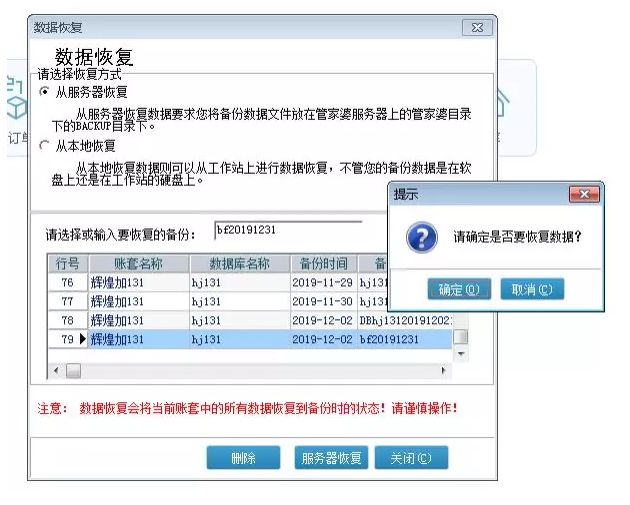Viewport: 630px width, 505px height.
Task: Click the bf20191231 cell in row 79
Action: coord(405,339)
